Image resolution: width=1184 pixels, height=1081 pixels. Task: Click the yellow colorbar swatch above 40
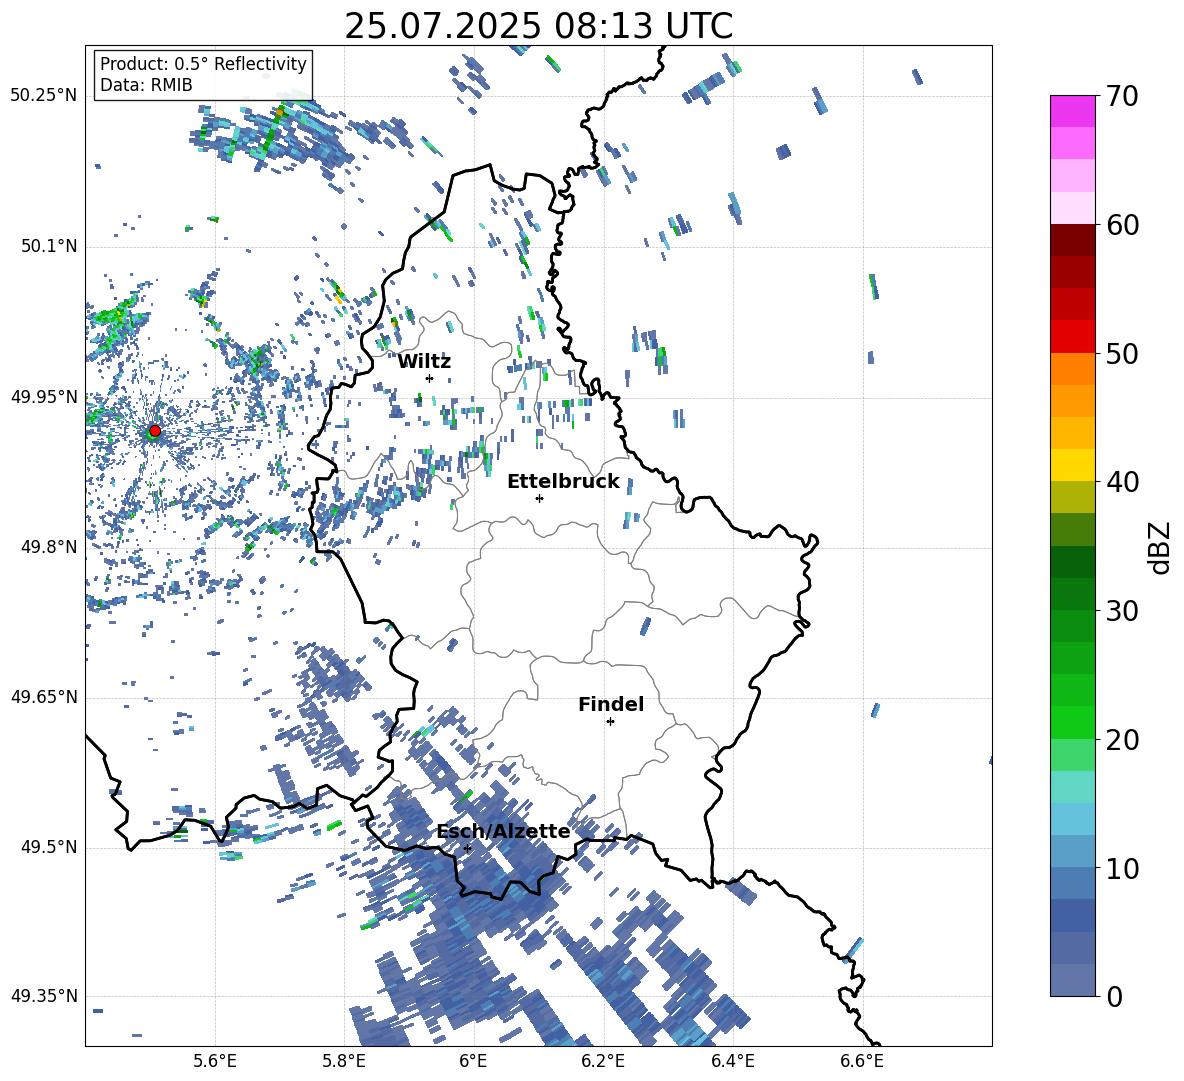pos(1072,465)
